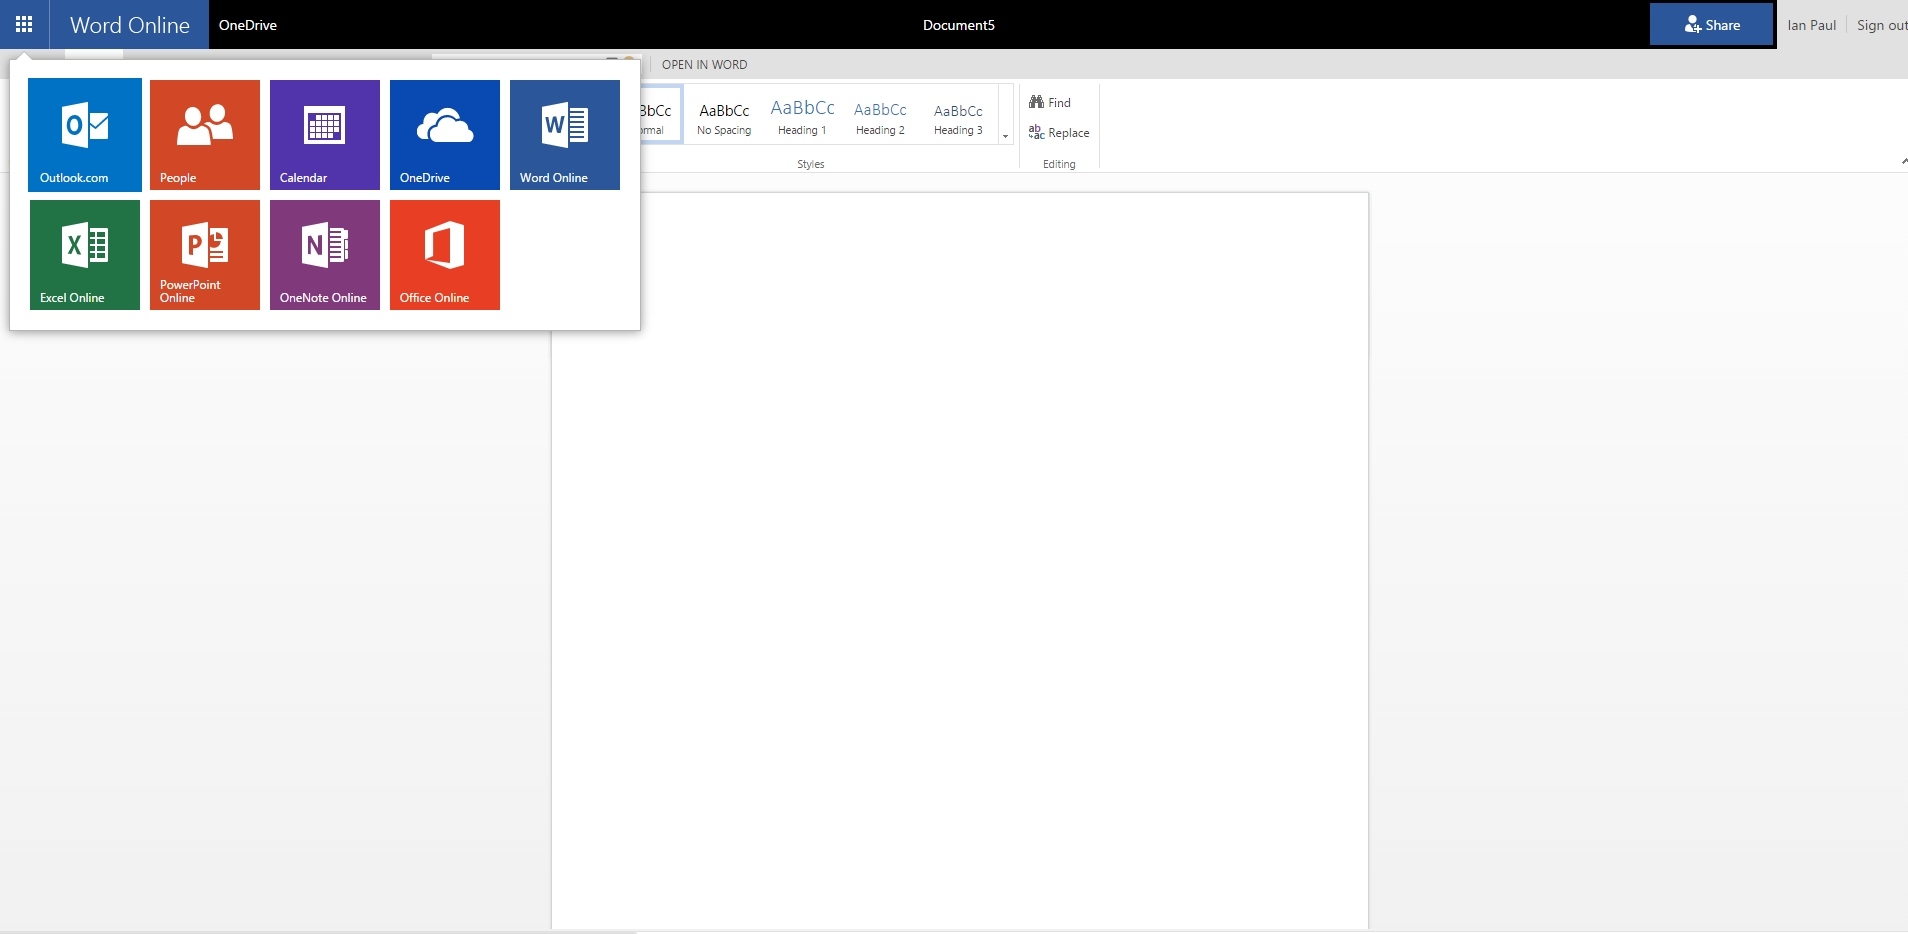The height and width of the screenshot is (934, 1908).
Task: Launch the Excel Online tile
Action: [85, 255]
